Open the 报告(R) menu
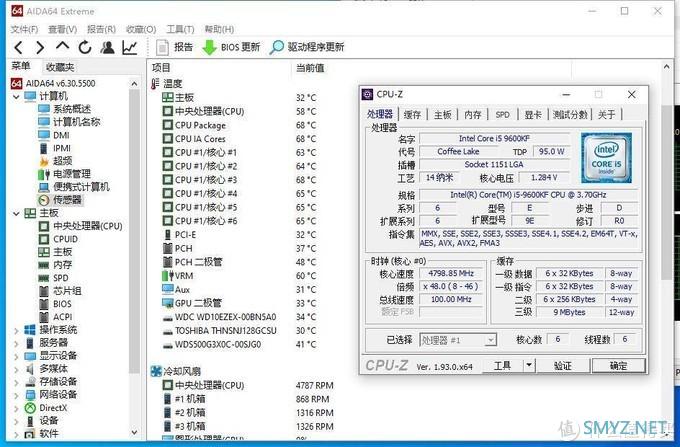 pyautogui.click(x=101, y=29)
